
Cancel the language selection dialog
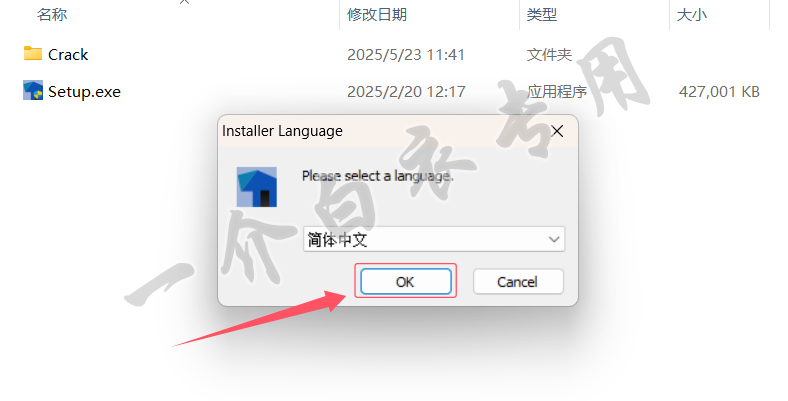coord(518,281)
